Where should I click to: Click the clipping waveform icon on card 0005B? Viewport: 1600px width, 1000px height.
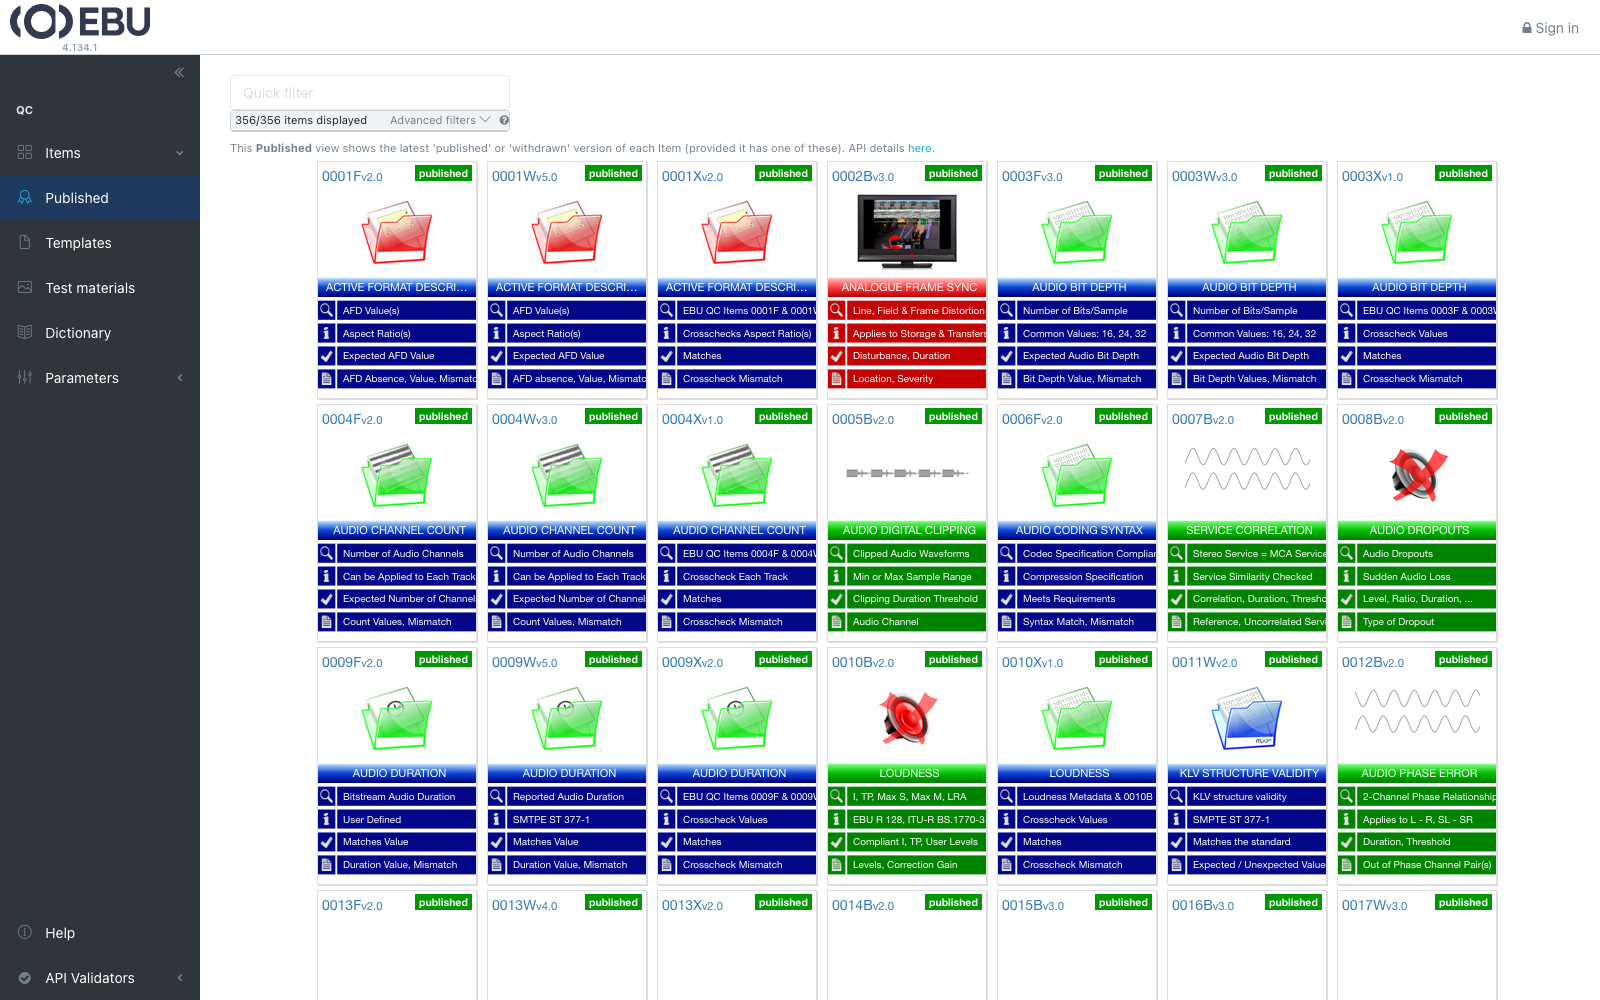click(x=907, y=473)
